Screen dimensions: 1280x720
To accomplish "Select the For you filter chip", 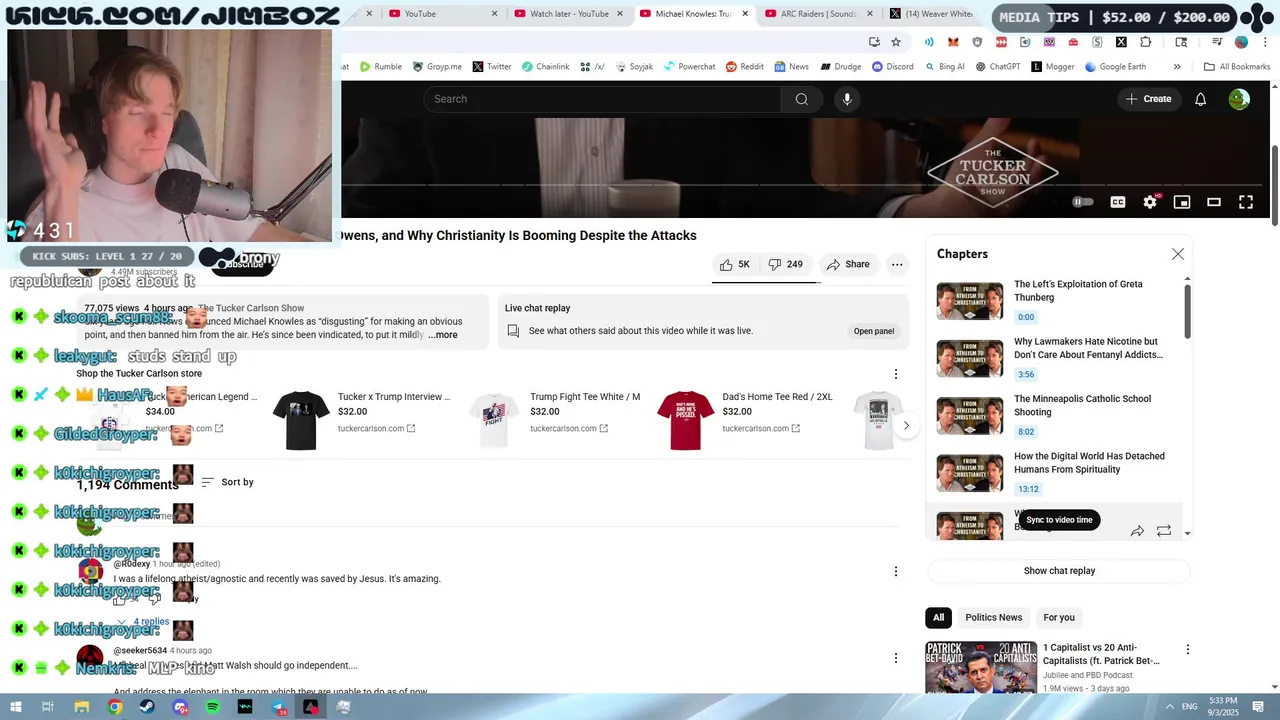I will point(1059,618).
